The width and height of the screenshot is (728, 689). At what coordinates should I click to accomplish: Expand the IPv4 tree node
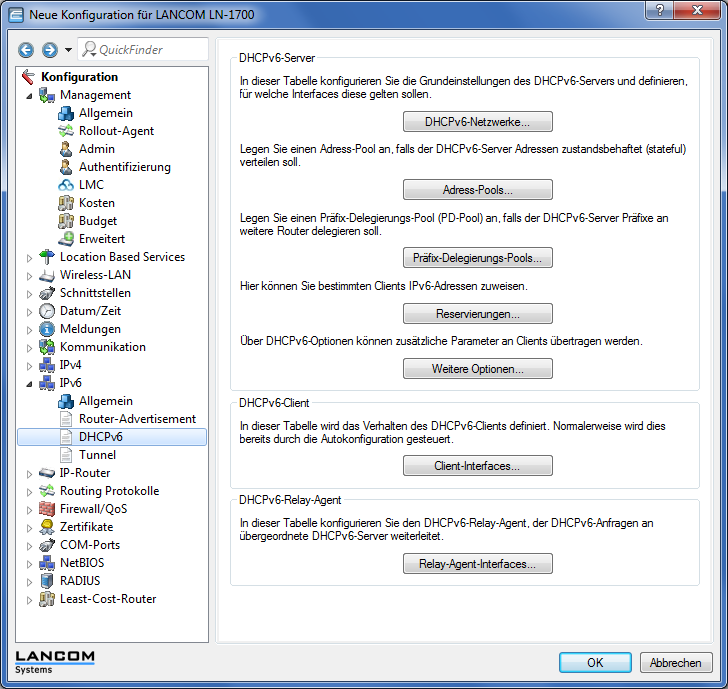coord(30,365)
